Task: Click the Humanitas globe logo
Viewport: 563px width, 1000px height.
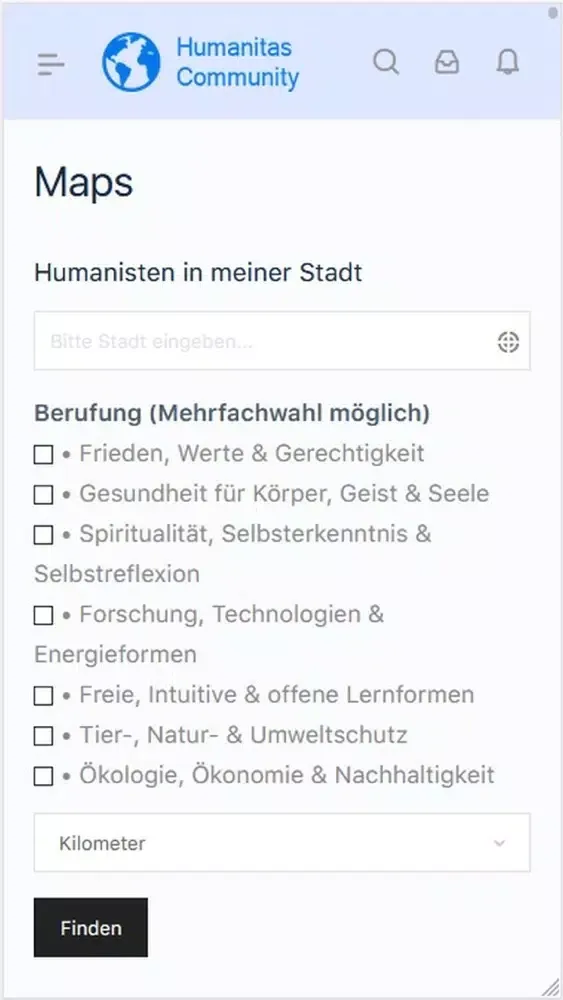Action: (131, 62)
